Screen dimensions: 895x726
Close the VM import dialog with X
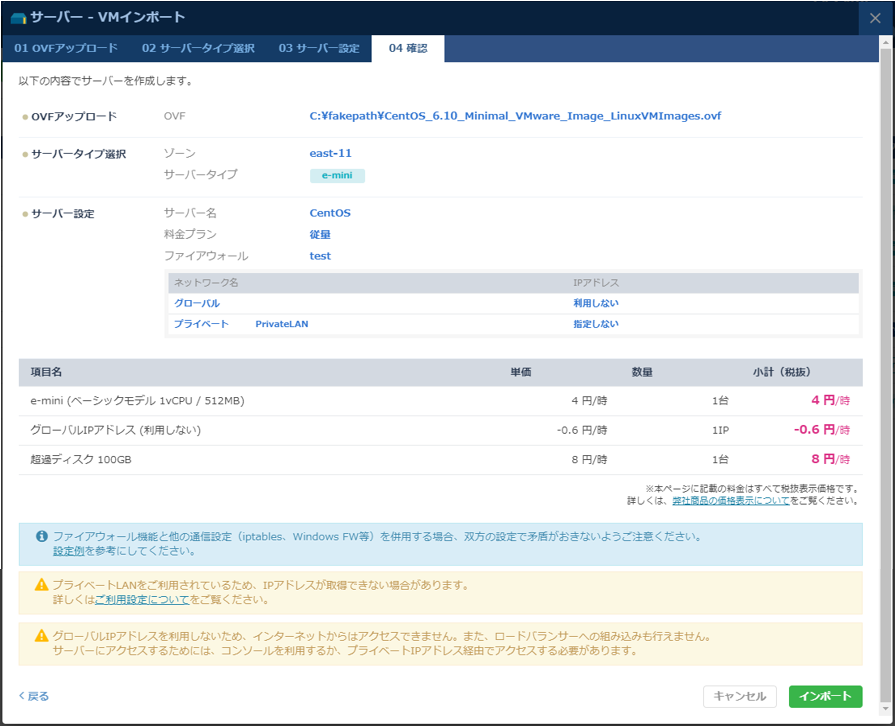[875, 18]
